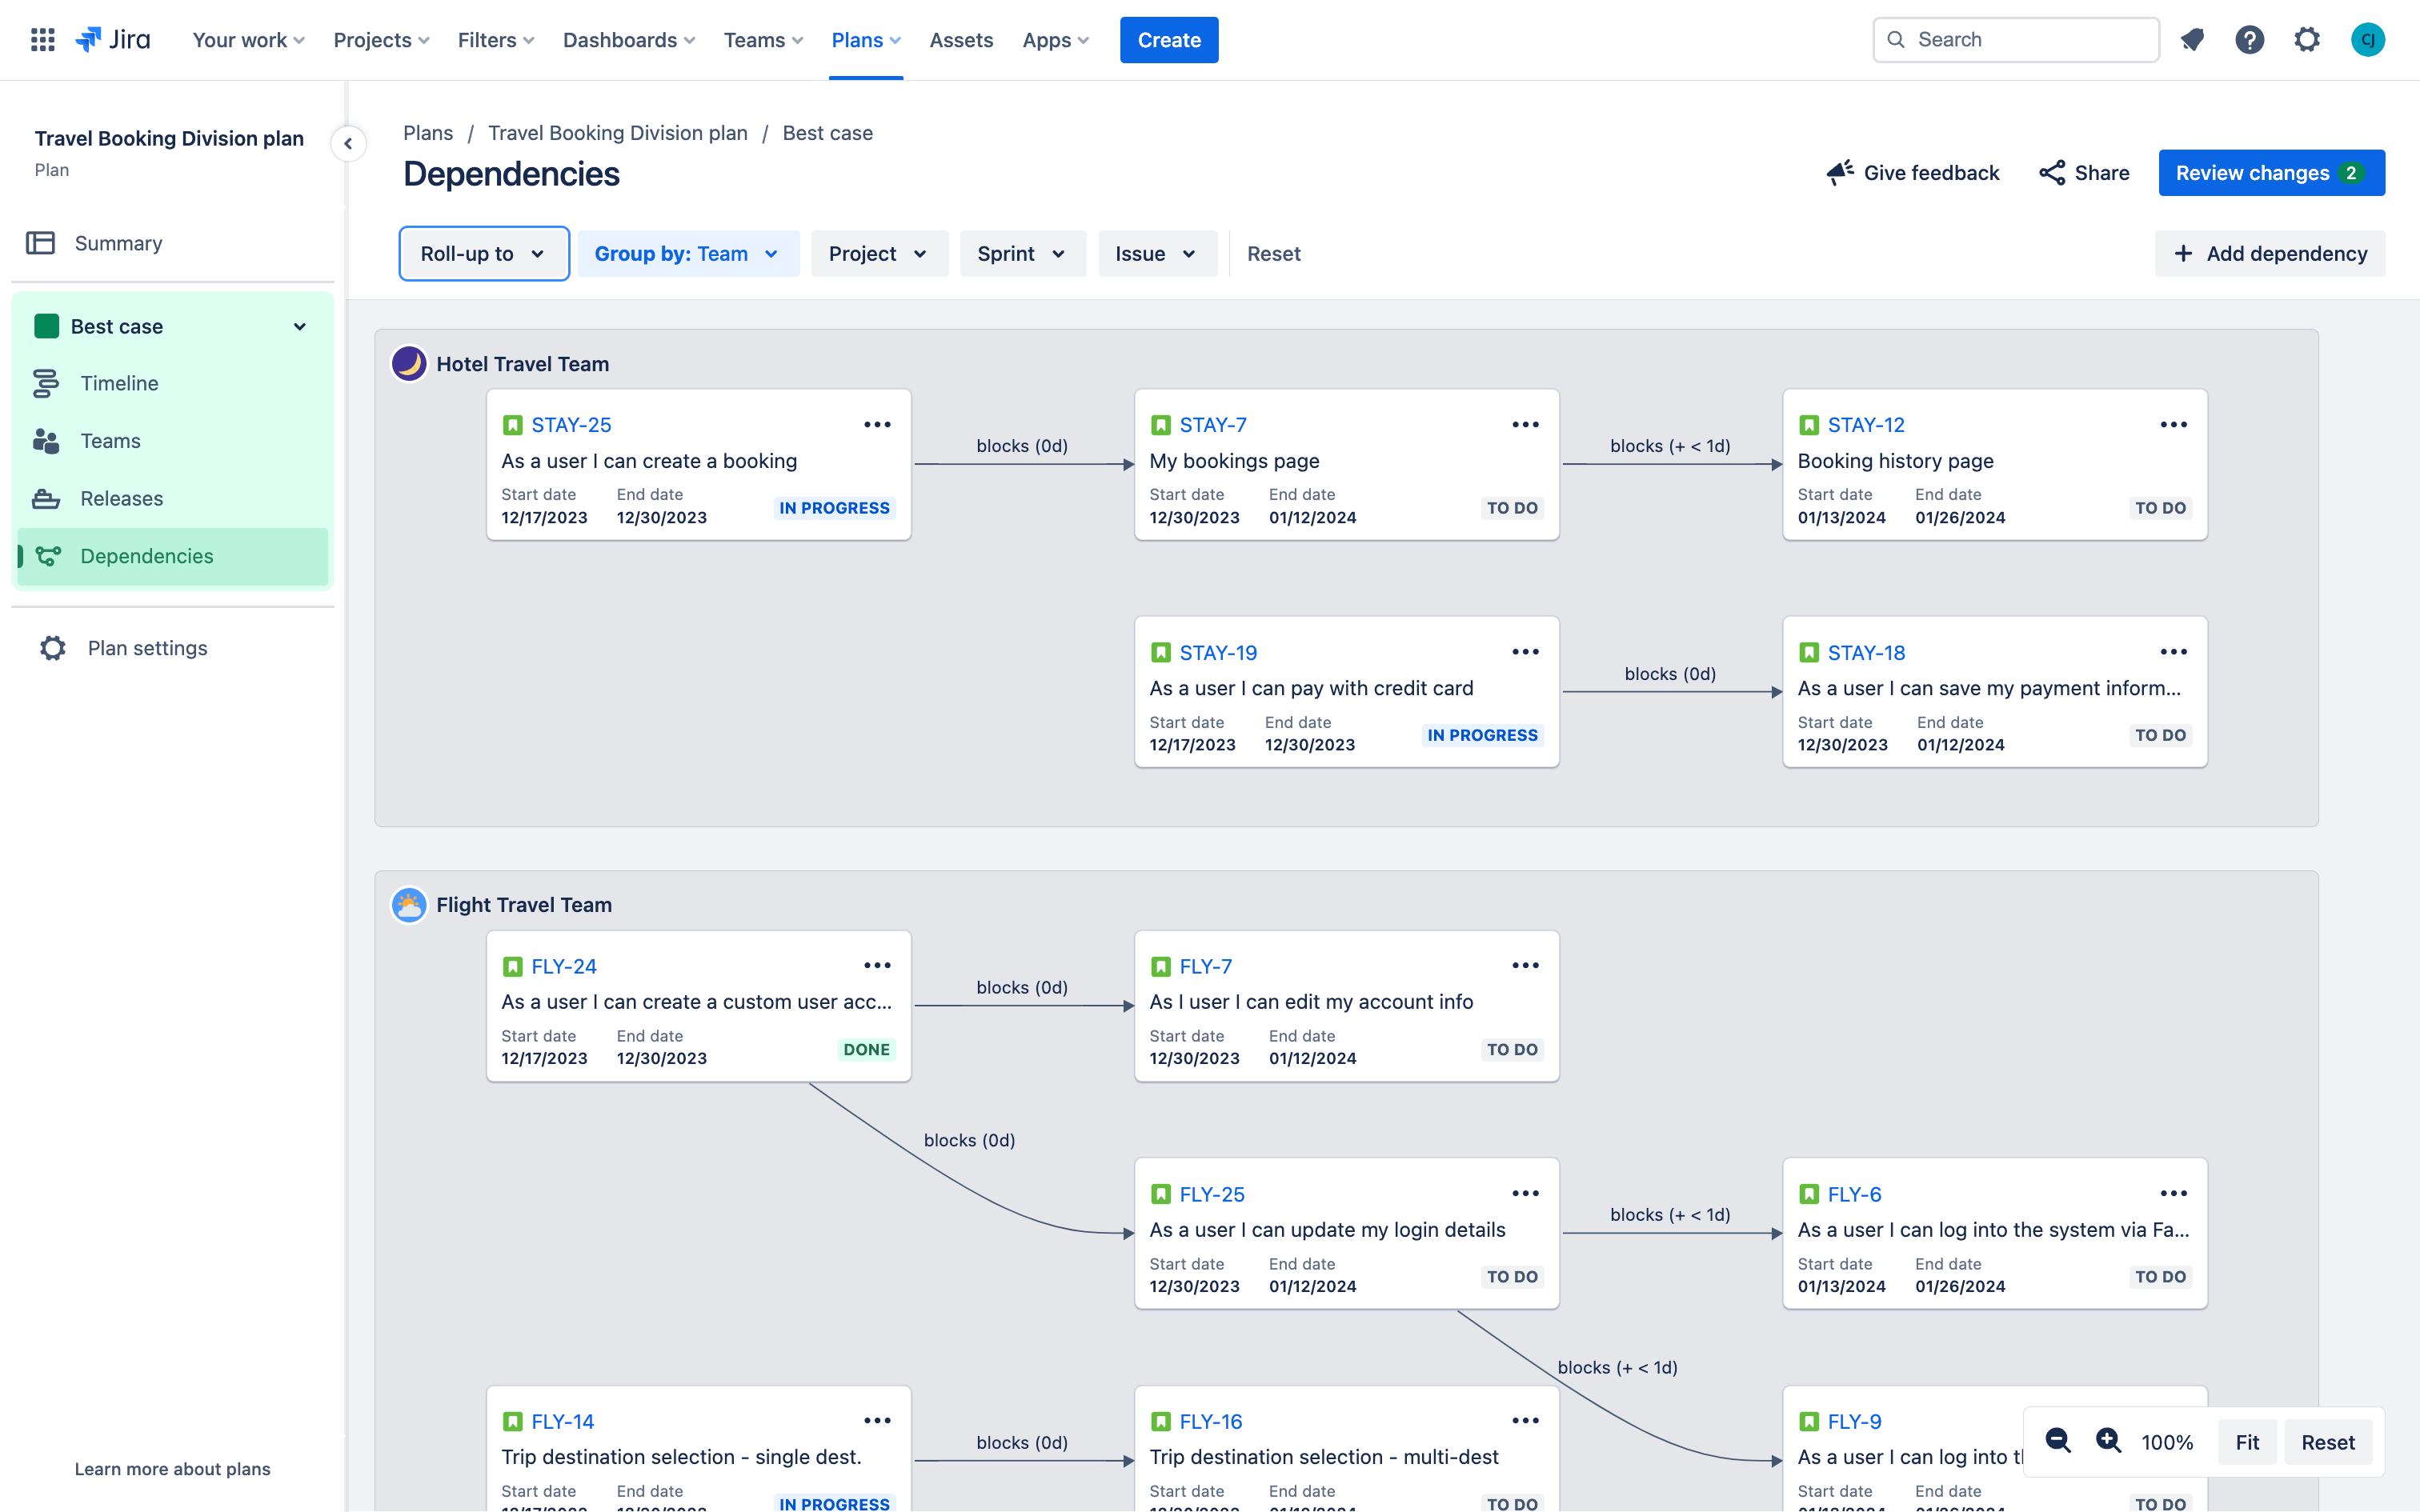The height and width of the screenshot is (1512, 2420).
Task: Click the Timeline sidebar icon
Action: coord(46,383)
